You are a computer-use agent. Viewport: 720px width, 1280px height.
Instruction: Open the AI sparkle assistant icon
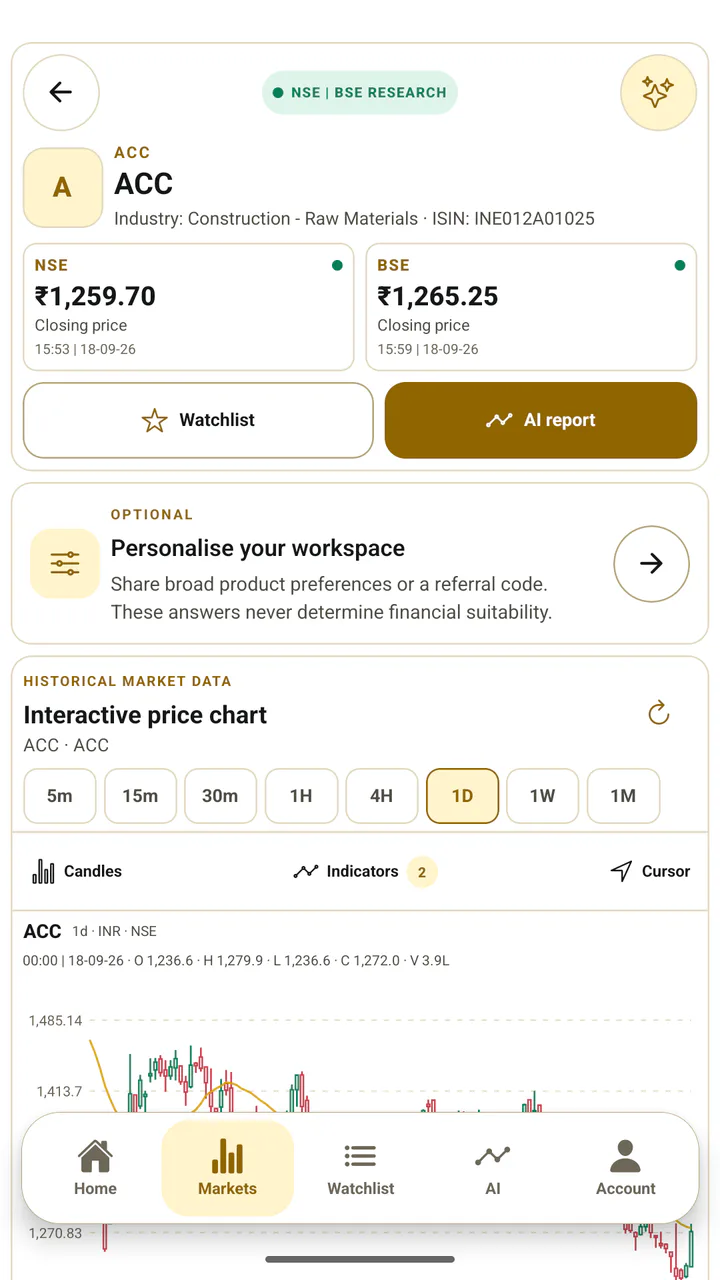[x=658, y=93]
